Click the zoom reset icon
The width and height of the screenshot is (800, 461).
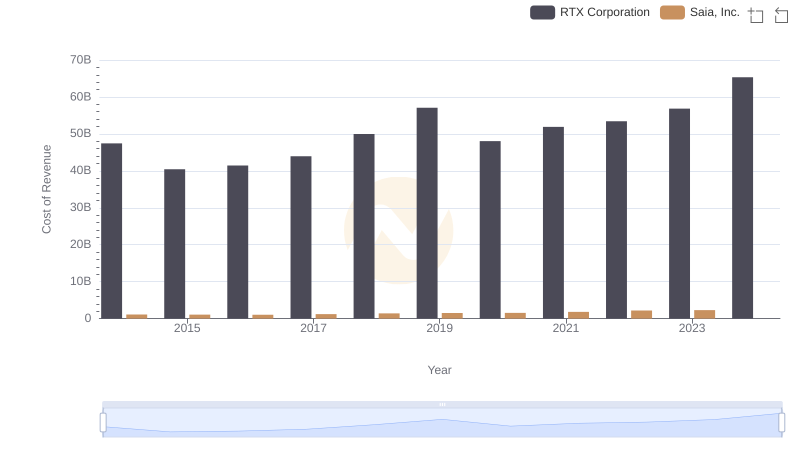click(781, 15)
